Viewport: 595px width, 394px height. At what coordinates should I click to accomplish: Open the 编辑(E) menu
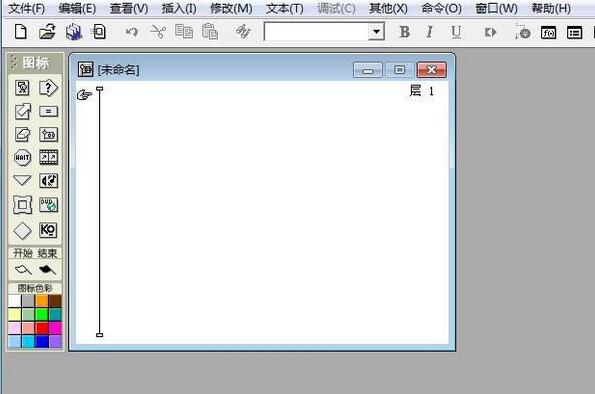(x=77, y=8)
